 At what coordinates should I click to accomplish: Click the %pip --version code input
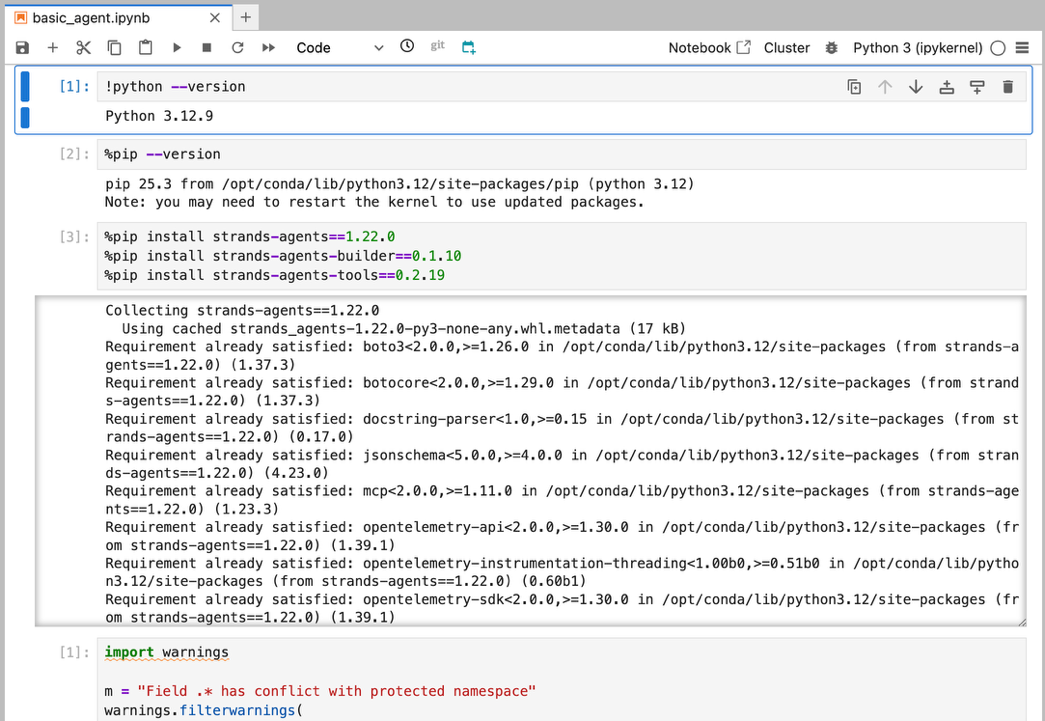(561, 154)
